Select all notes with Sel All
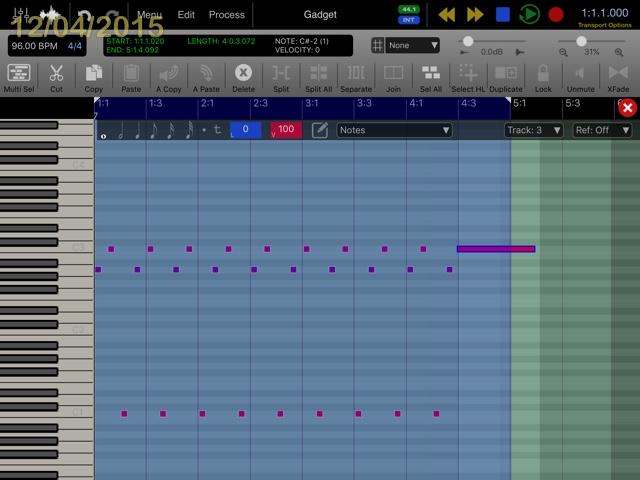640x480 pixels. click(431, 78)
